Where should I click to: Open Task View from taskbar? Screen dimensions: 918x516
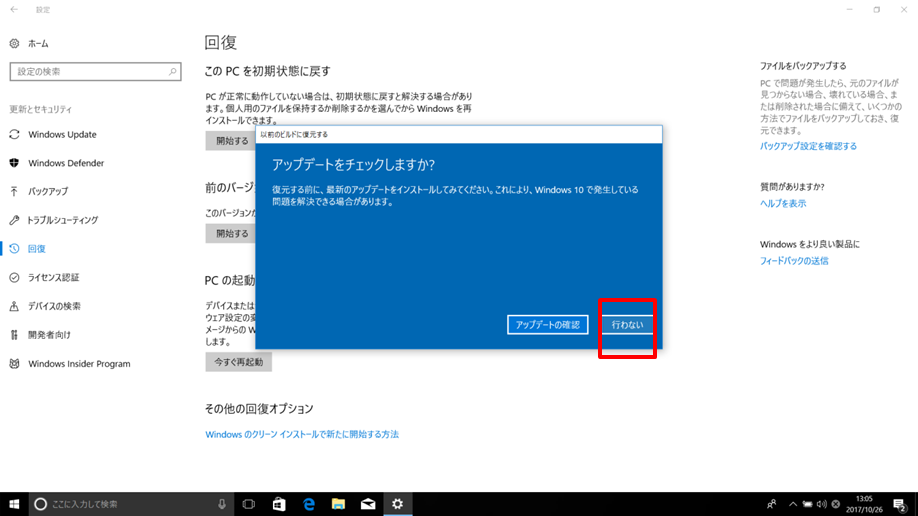tap(249, 504)
